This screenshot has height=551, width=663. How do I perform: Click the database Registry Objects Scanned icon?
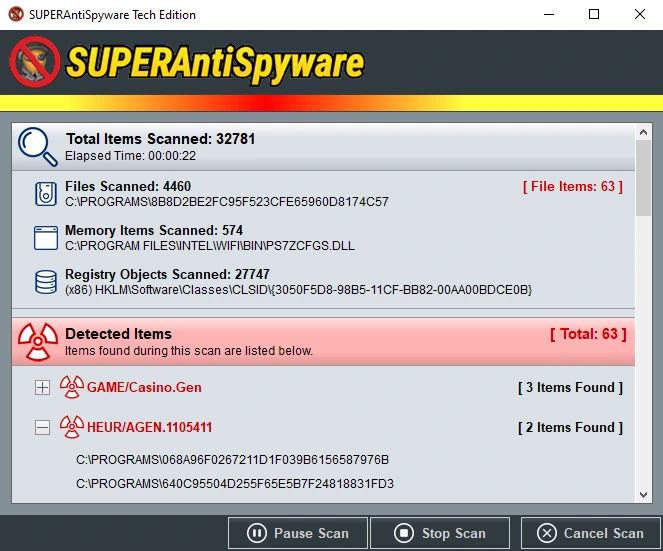[x=46, y=282]
